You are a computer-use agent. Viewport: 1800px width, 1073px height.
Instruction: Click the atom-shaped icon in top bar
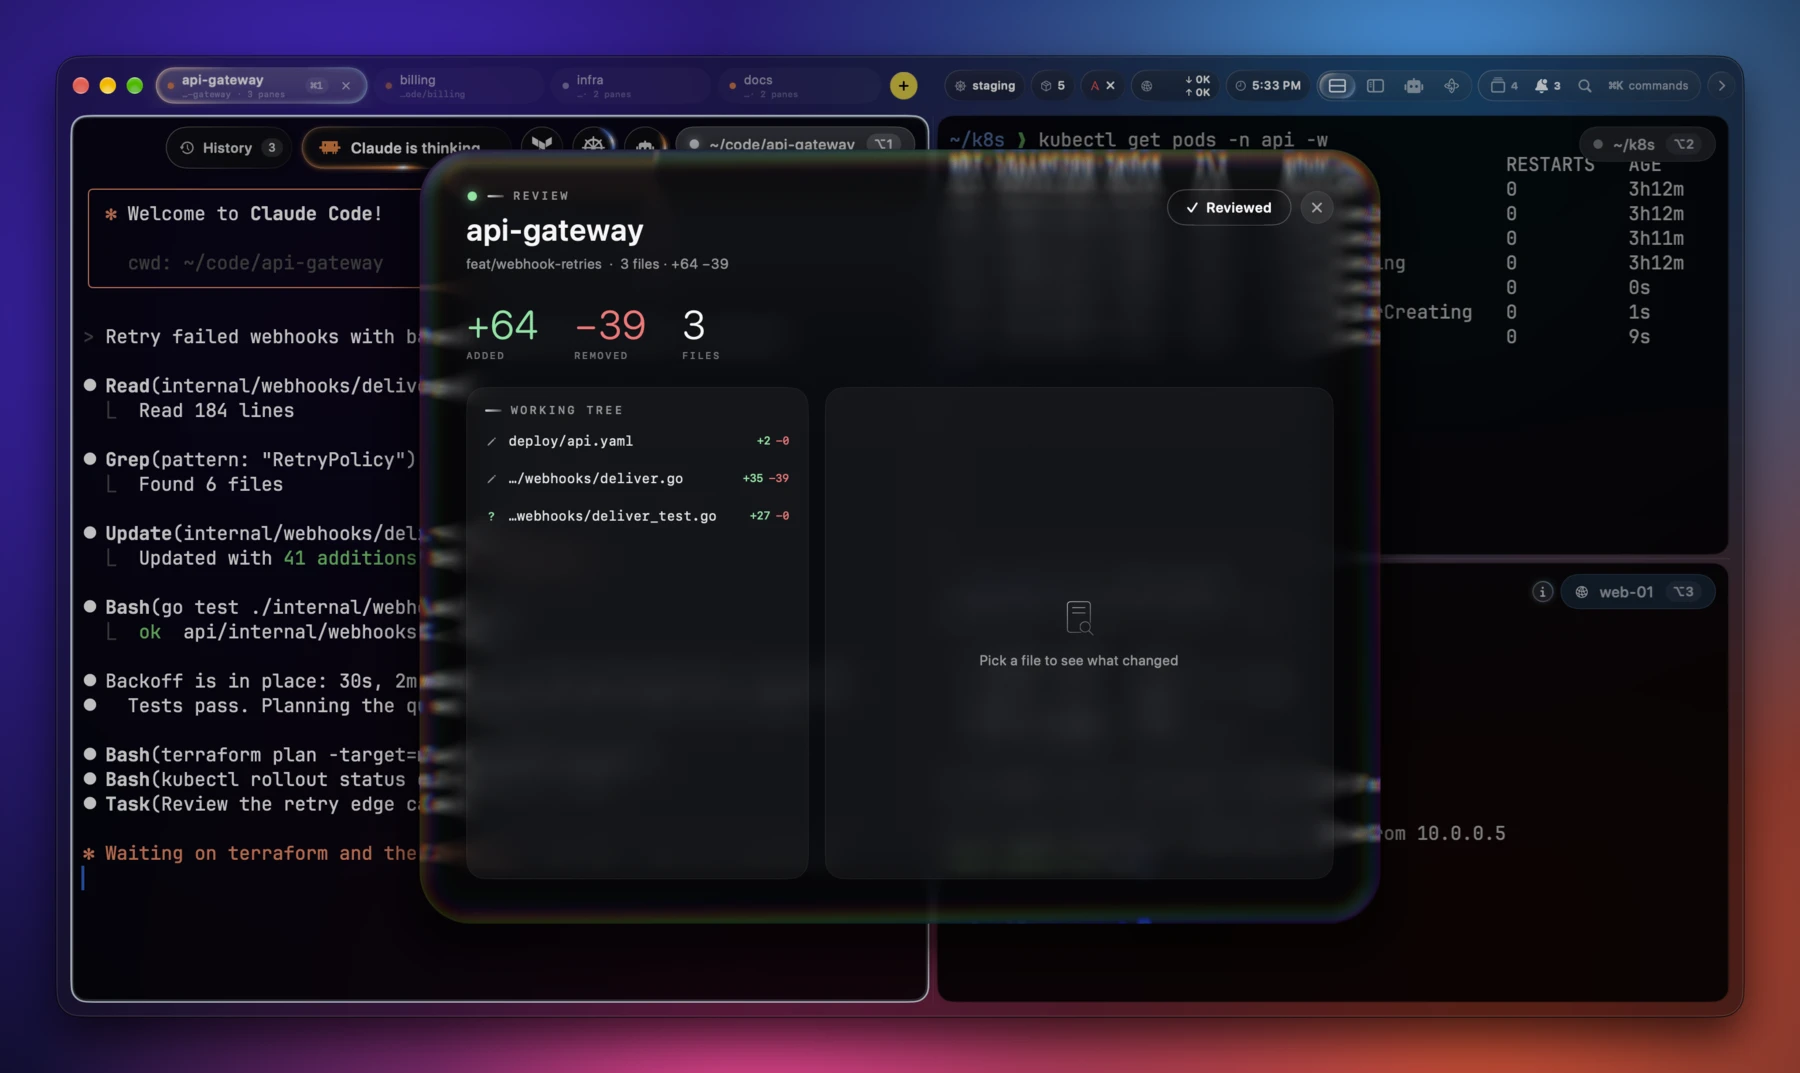(x=1451, y=86)
